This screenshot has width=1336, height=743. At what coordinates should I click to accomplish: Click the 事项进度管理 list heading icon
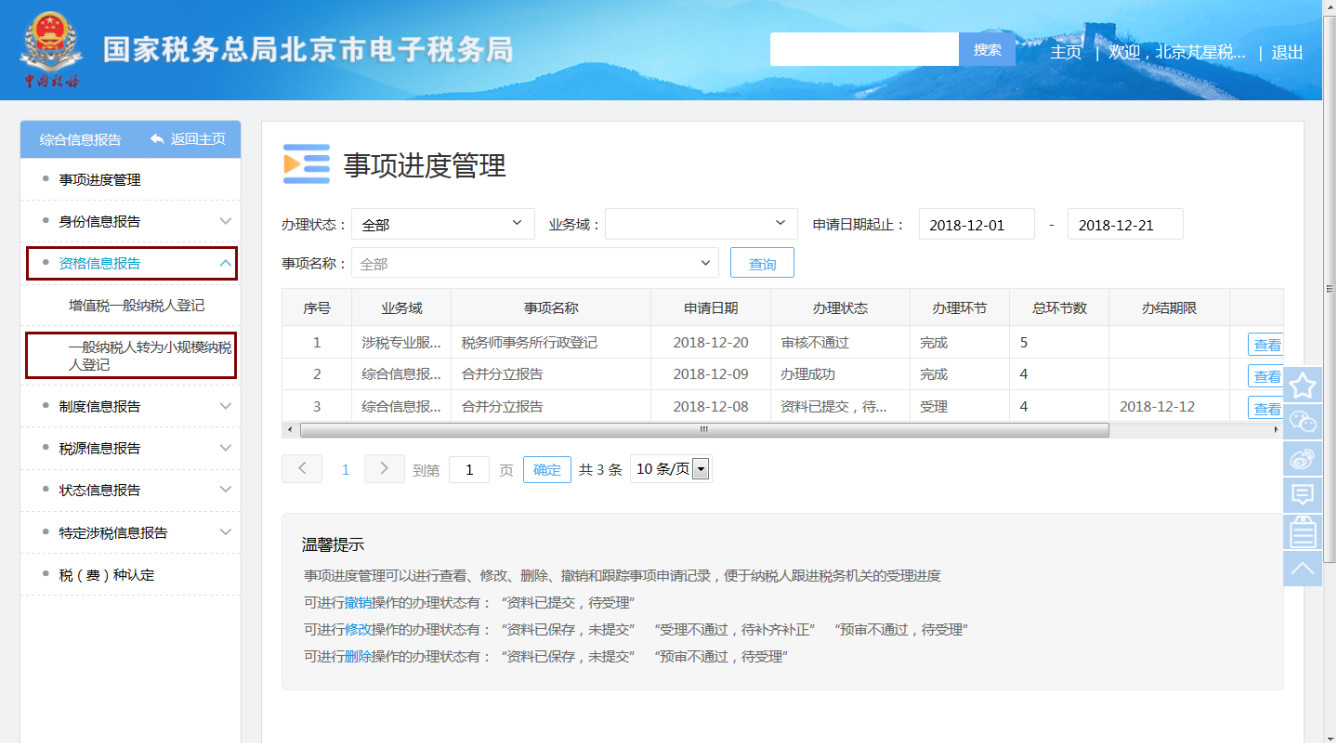click(x=306, y=164)
